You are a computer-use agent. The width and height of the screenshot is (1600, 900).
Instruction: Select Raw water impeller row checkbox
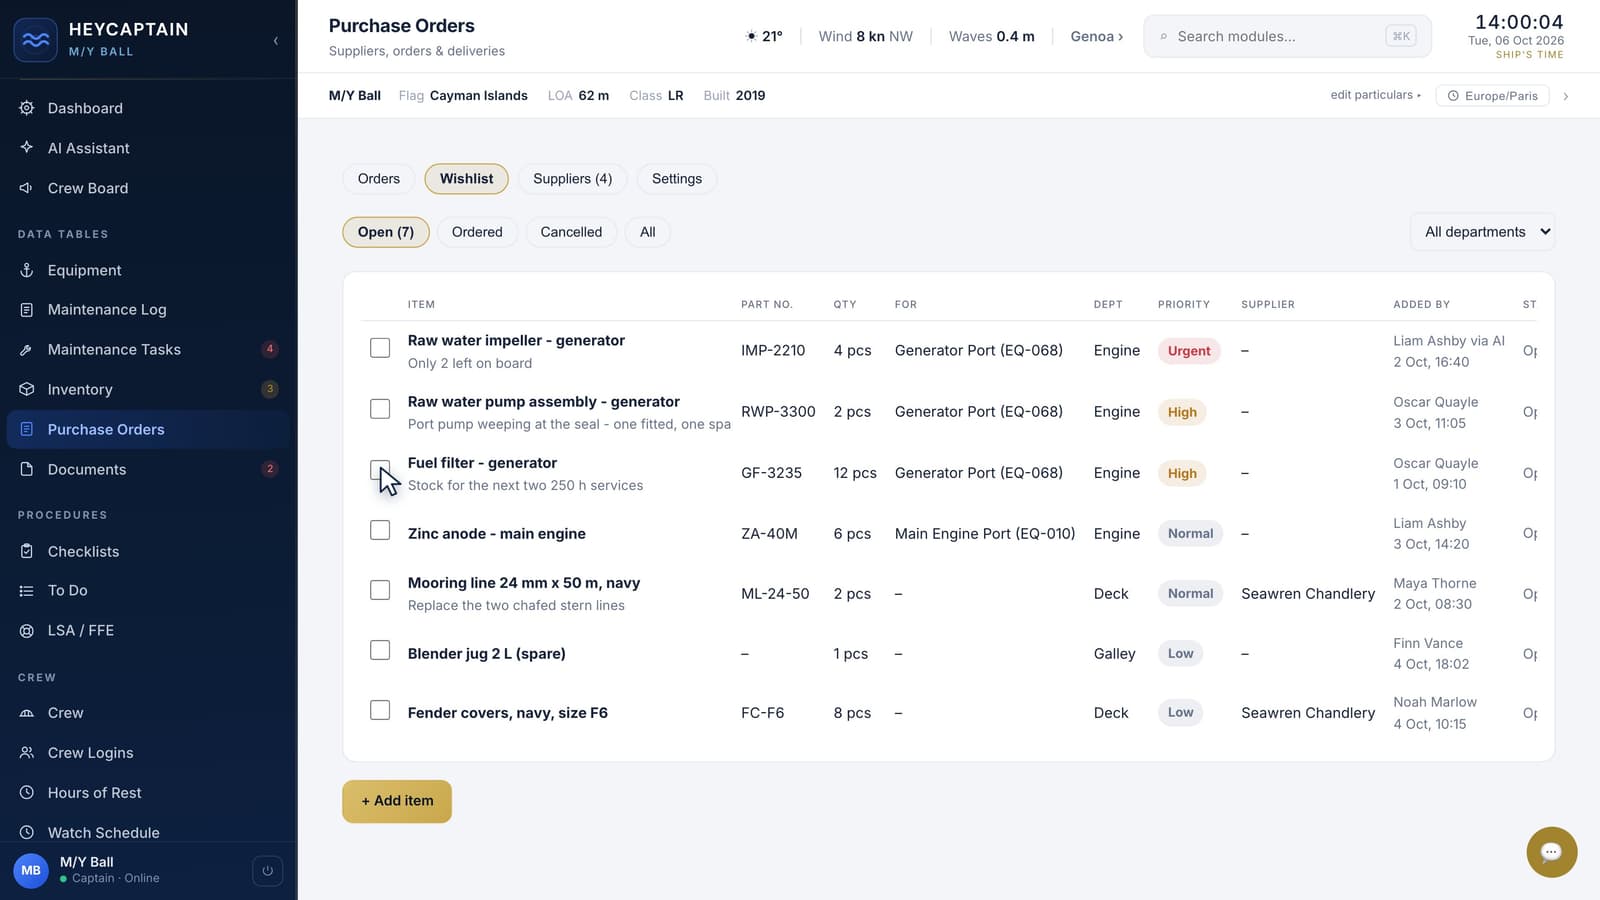(380, 348)
